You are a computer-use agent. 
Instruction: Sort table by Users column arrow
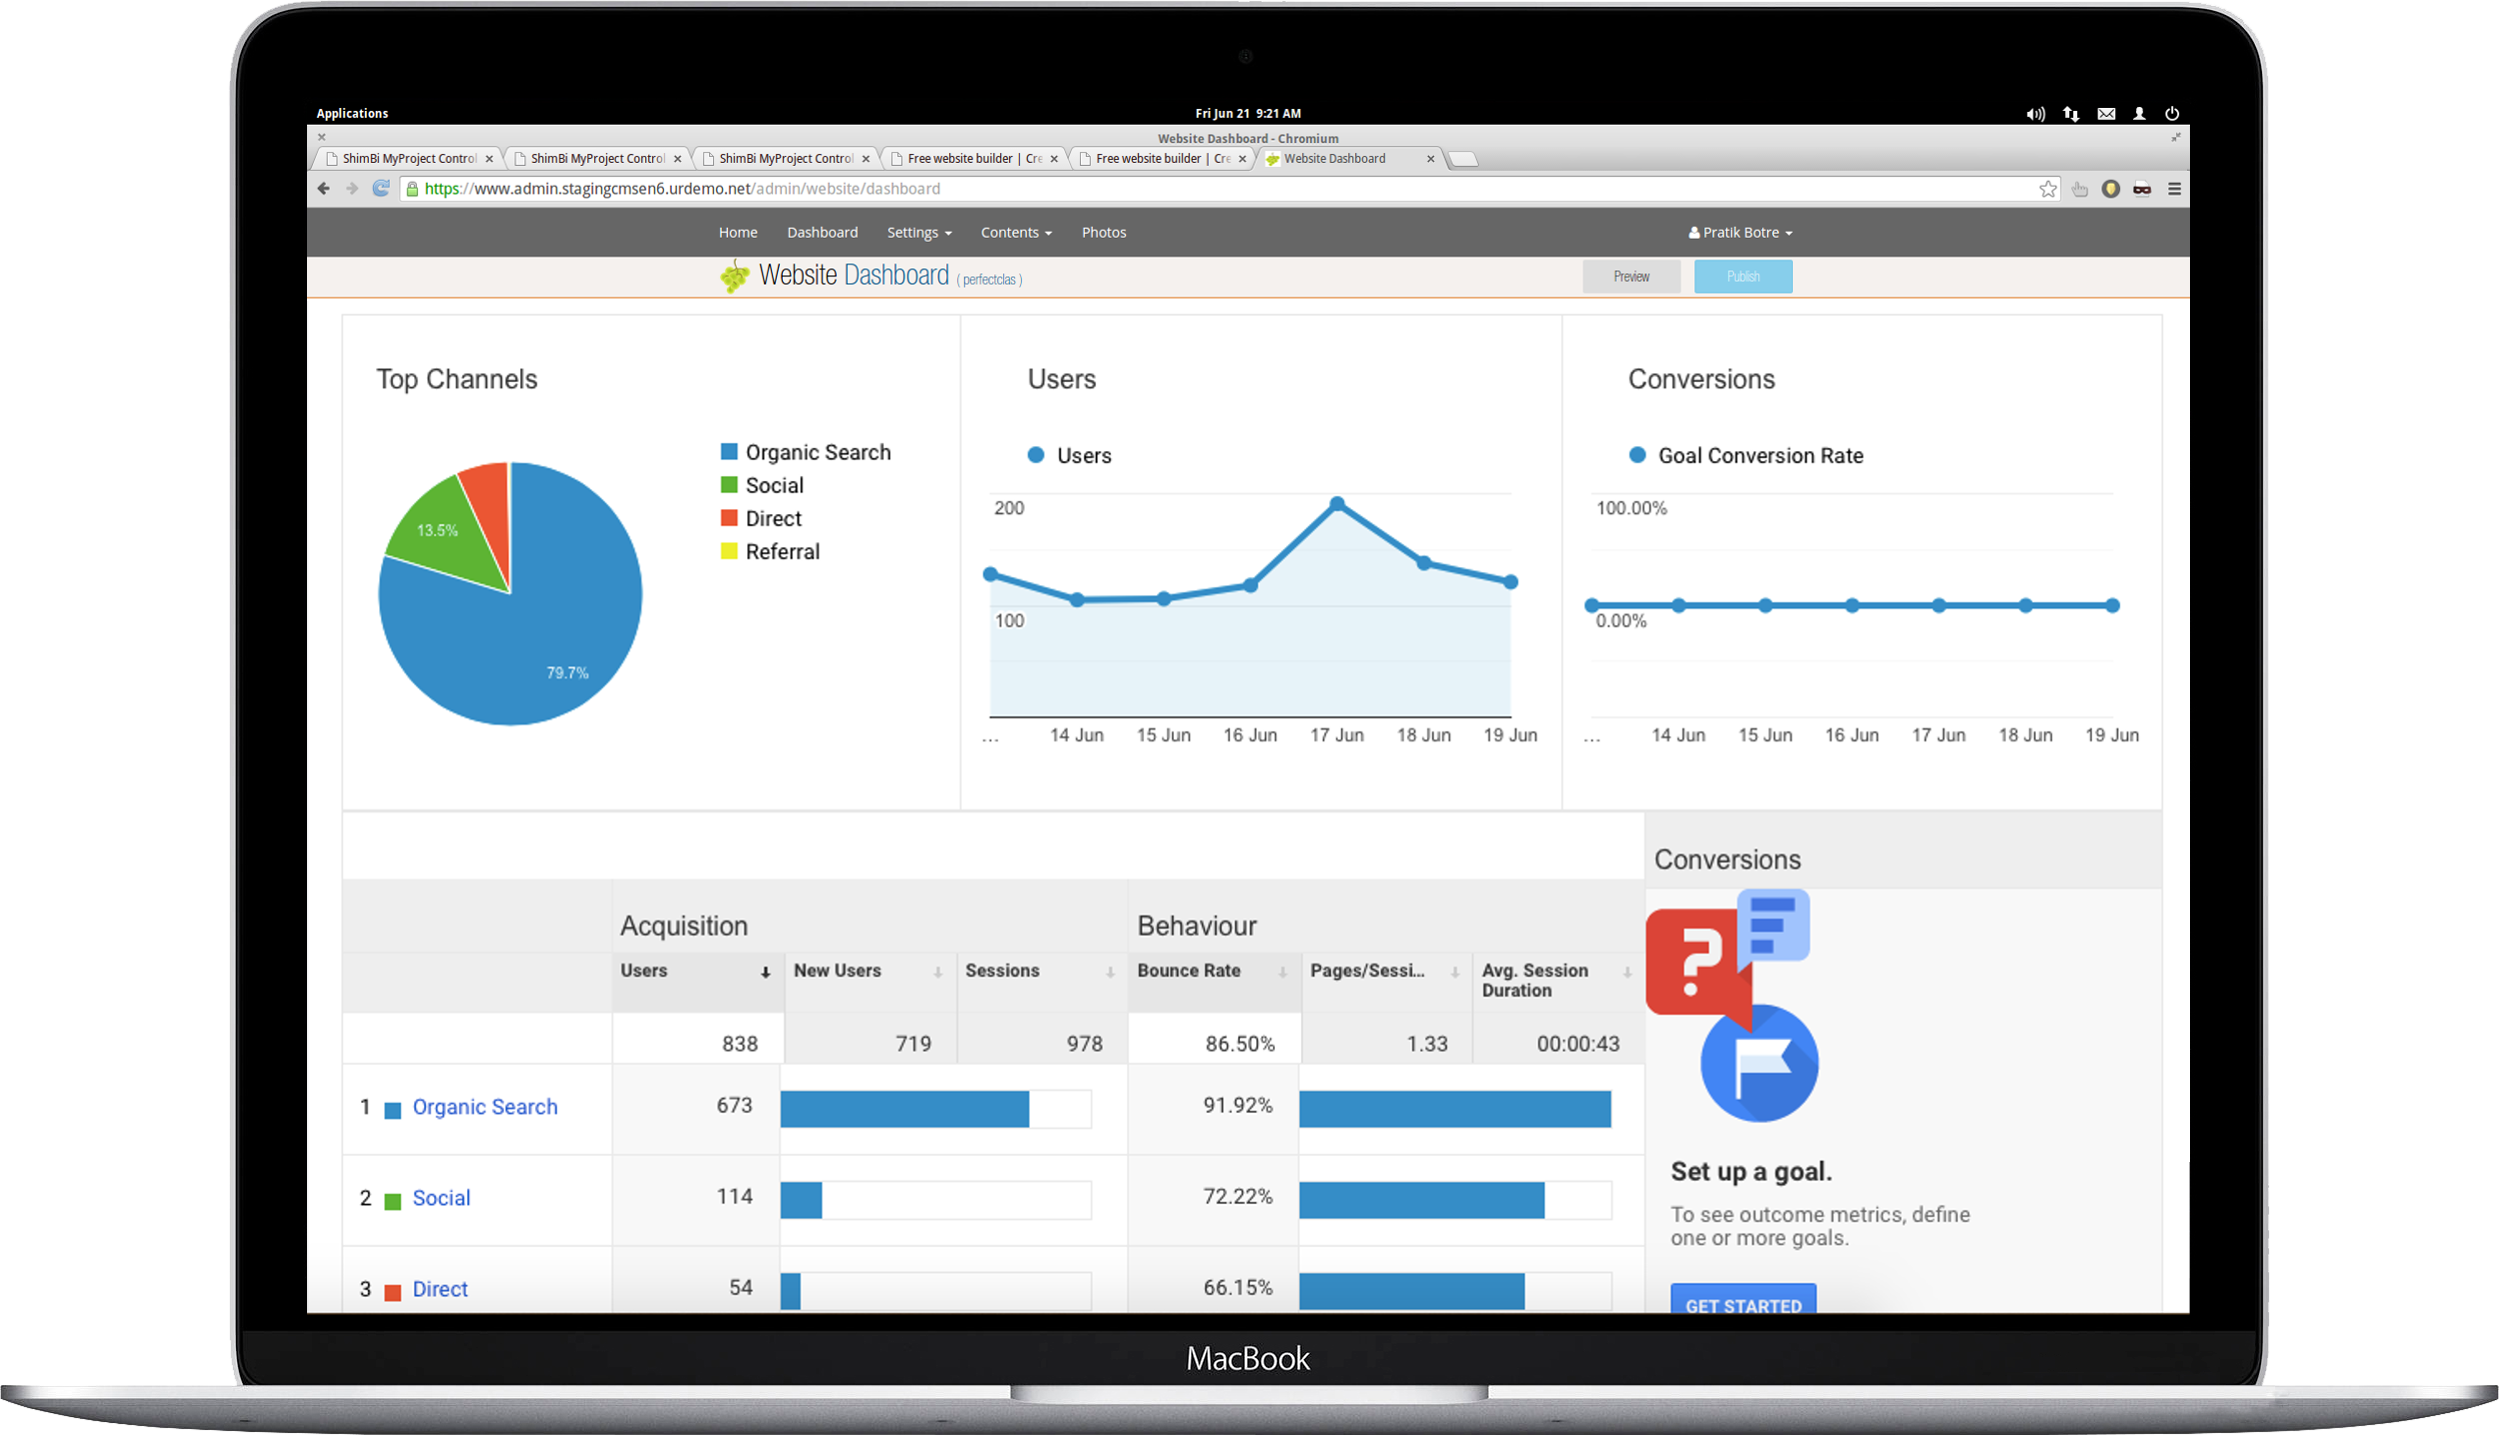click(765, 972)
